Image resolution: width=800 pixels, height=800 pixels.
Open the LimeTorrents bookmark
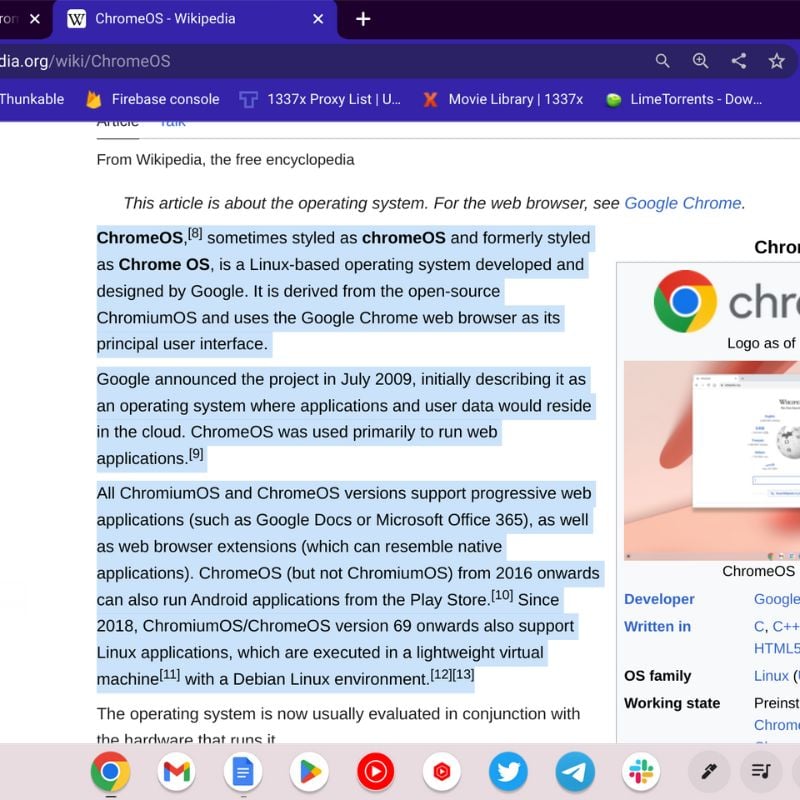(688, 99)
